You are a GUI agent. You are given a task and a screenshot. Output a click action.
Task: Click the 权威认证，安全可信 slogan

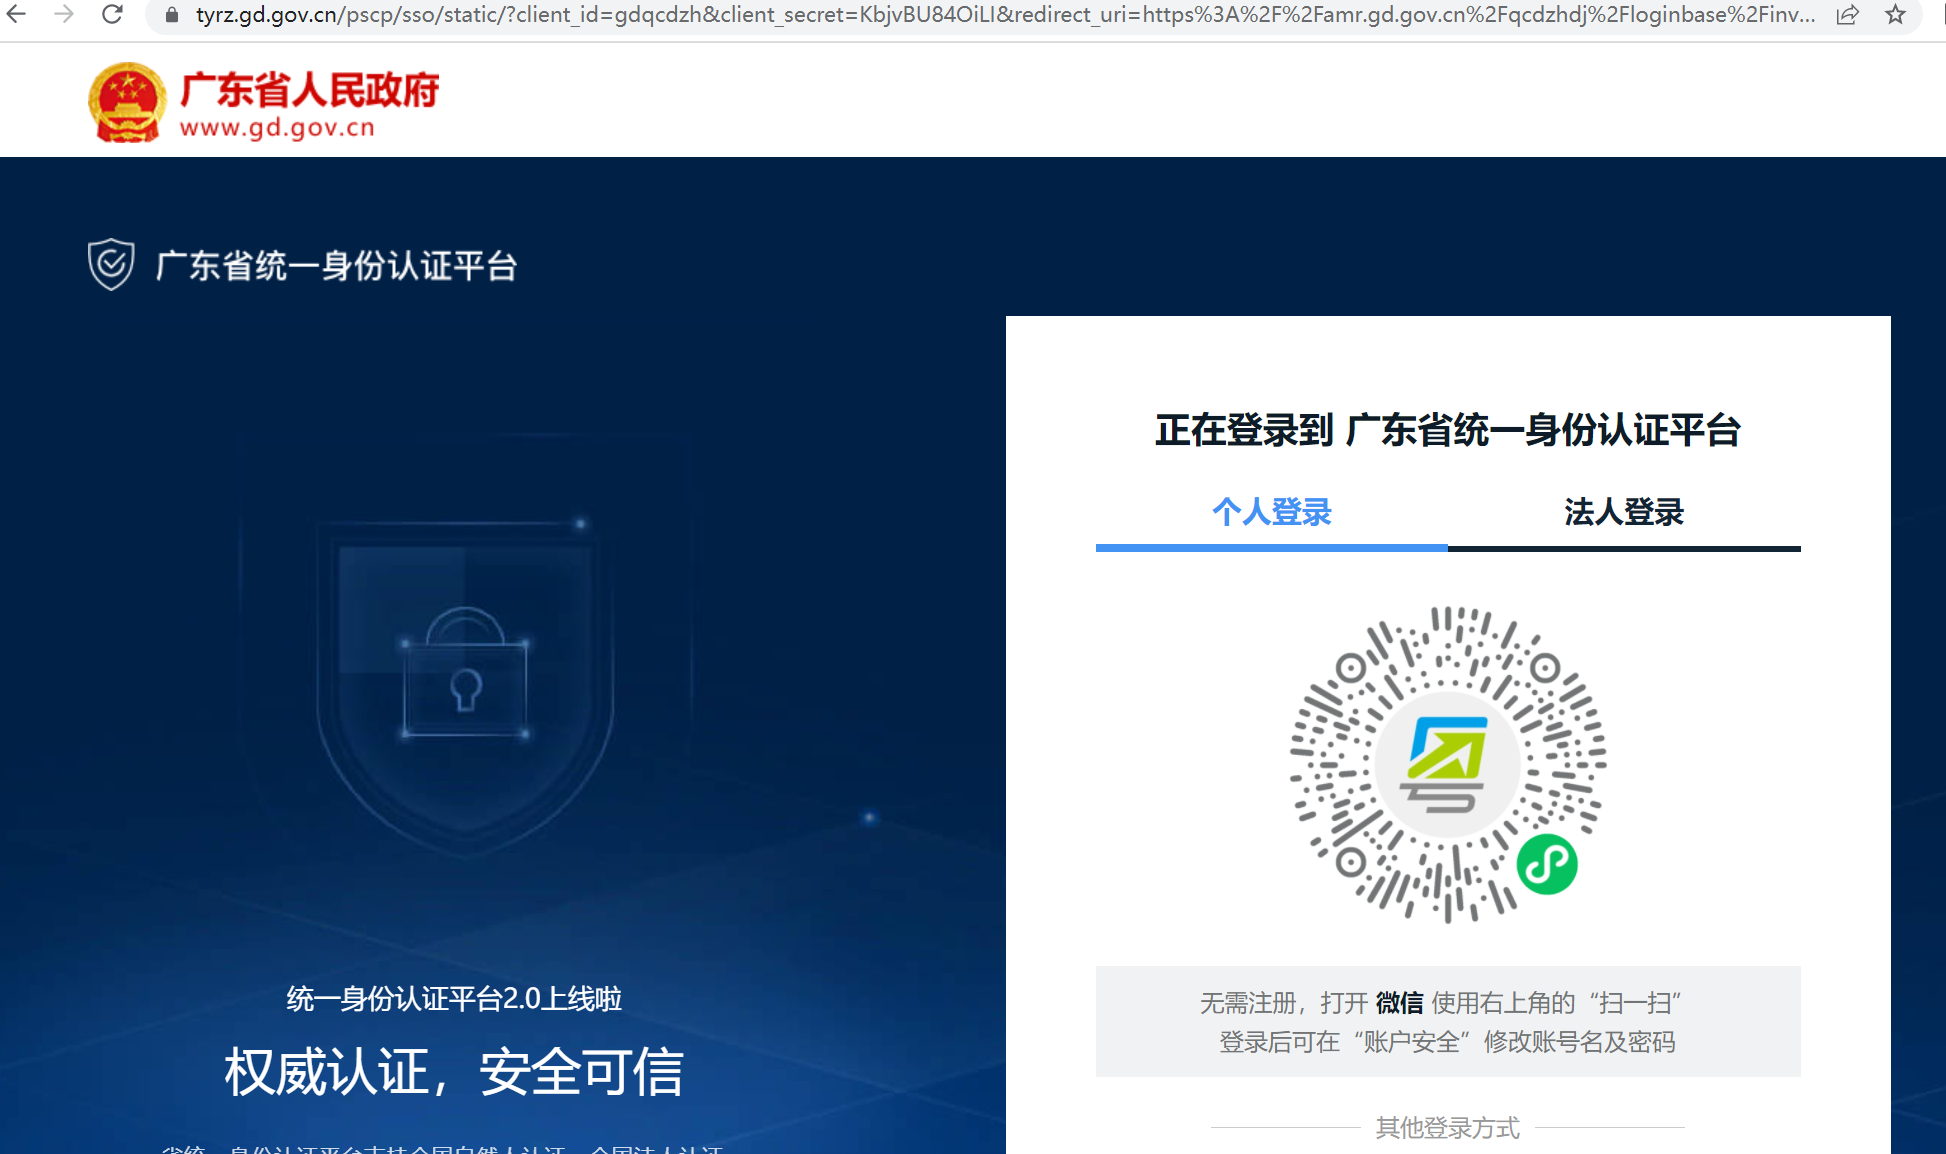point(454,1072)
